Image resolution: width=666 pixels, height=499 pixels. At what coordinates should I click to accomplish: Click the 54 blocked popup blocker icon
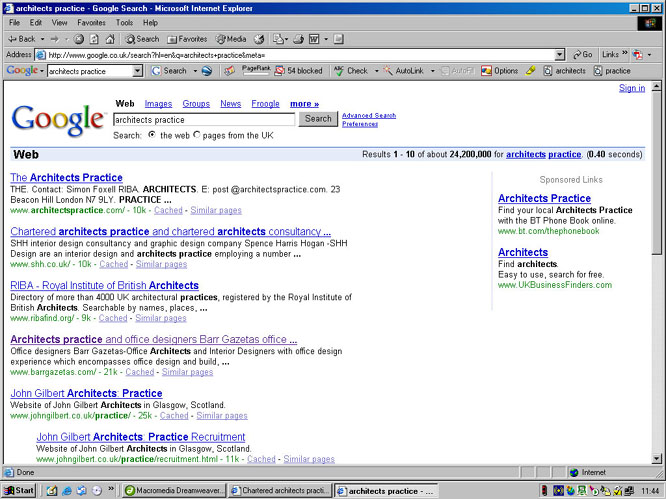click(x=298, y=71)
